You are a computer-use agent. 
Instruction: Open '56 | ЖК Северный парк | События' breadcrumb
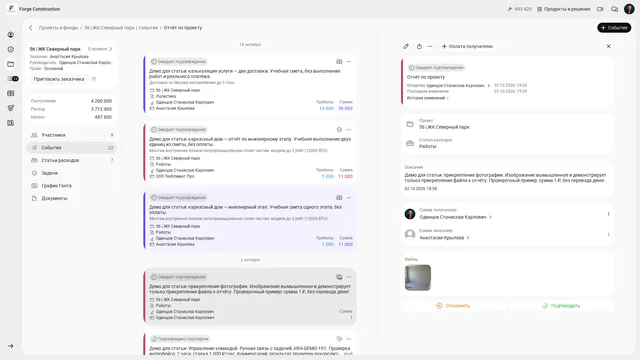pyautogui.click(x=121, y=28)
